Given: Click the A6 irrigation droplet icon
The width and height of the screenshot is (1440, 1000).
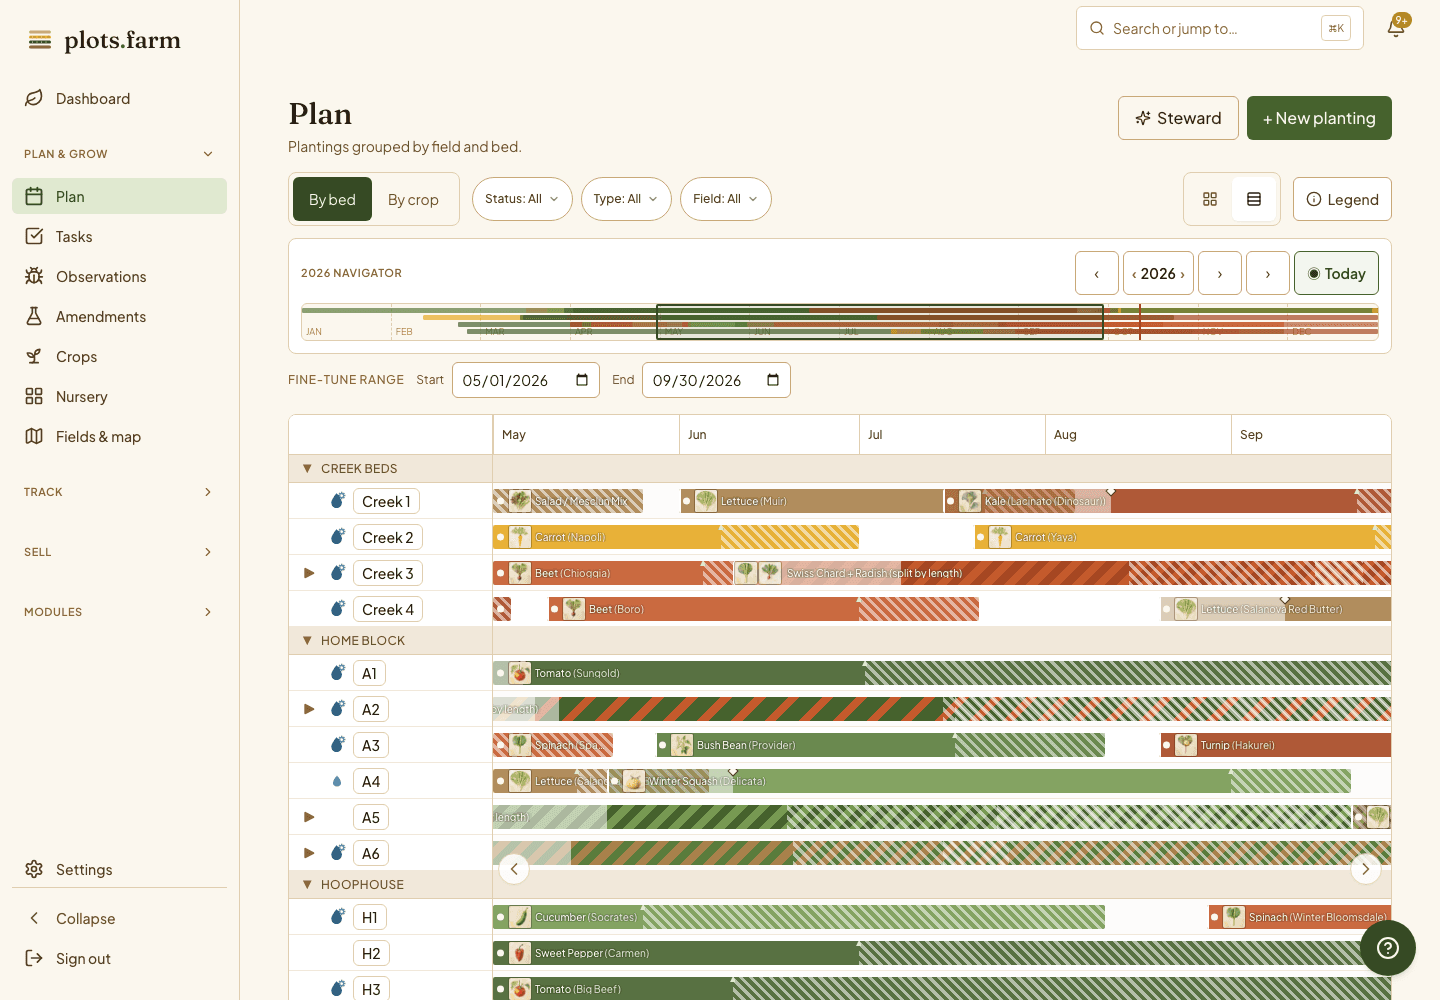Looking at the screenshot, I should pyautogui.click(x=338, y=852).
